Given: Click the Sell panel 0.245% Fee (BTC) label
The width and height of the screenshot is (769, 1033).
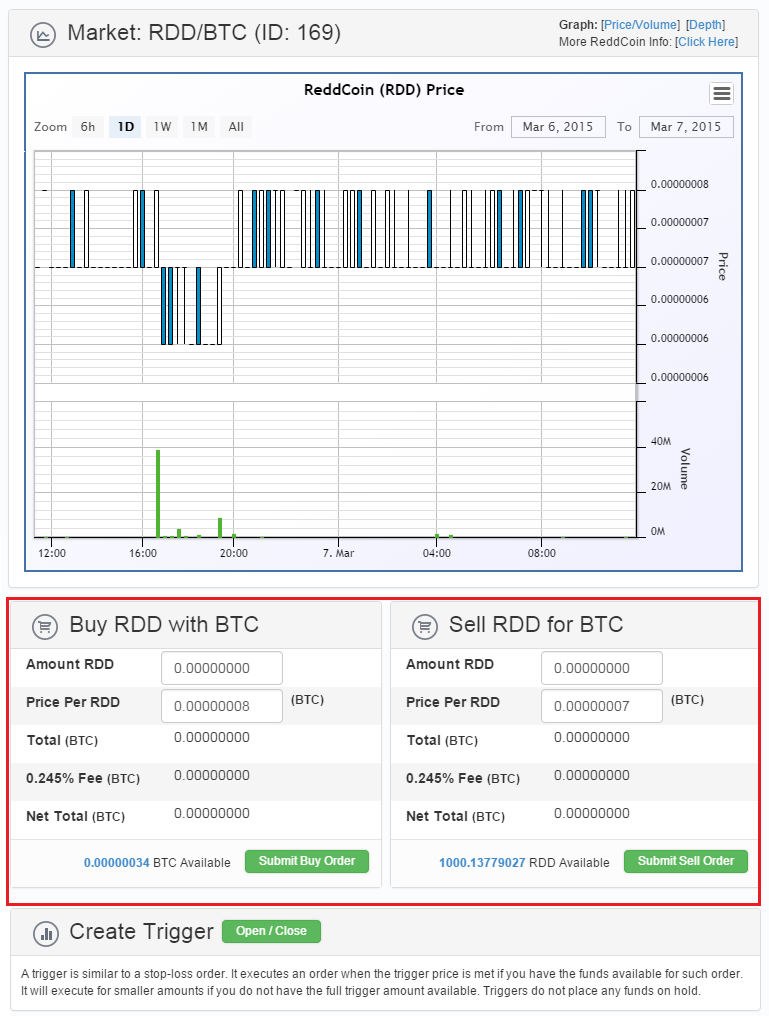Looking at the screenshot, I should (x=463, y=779).
